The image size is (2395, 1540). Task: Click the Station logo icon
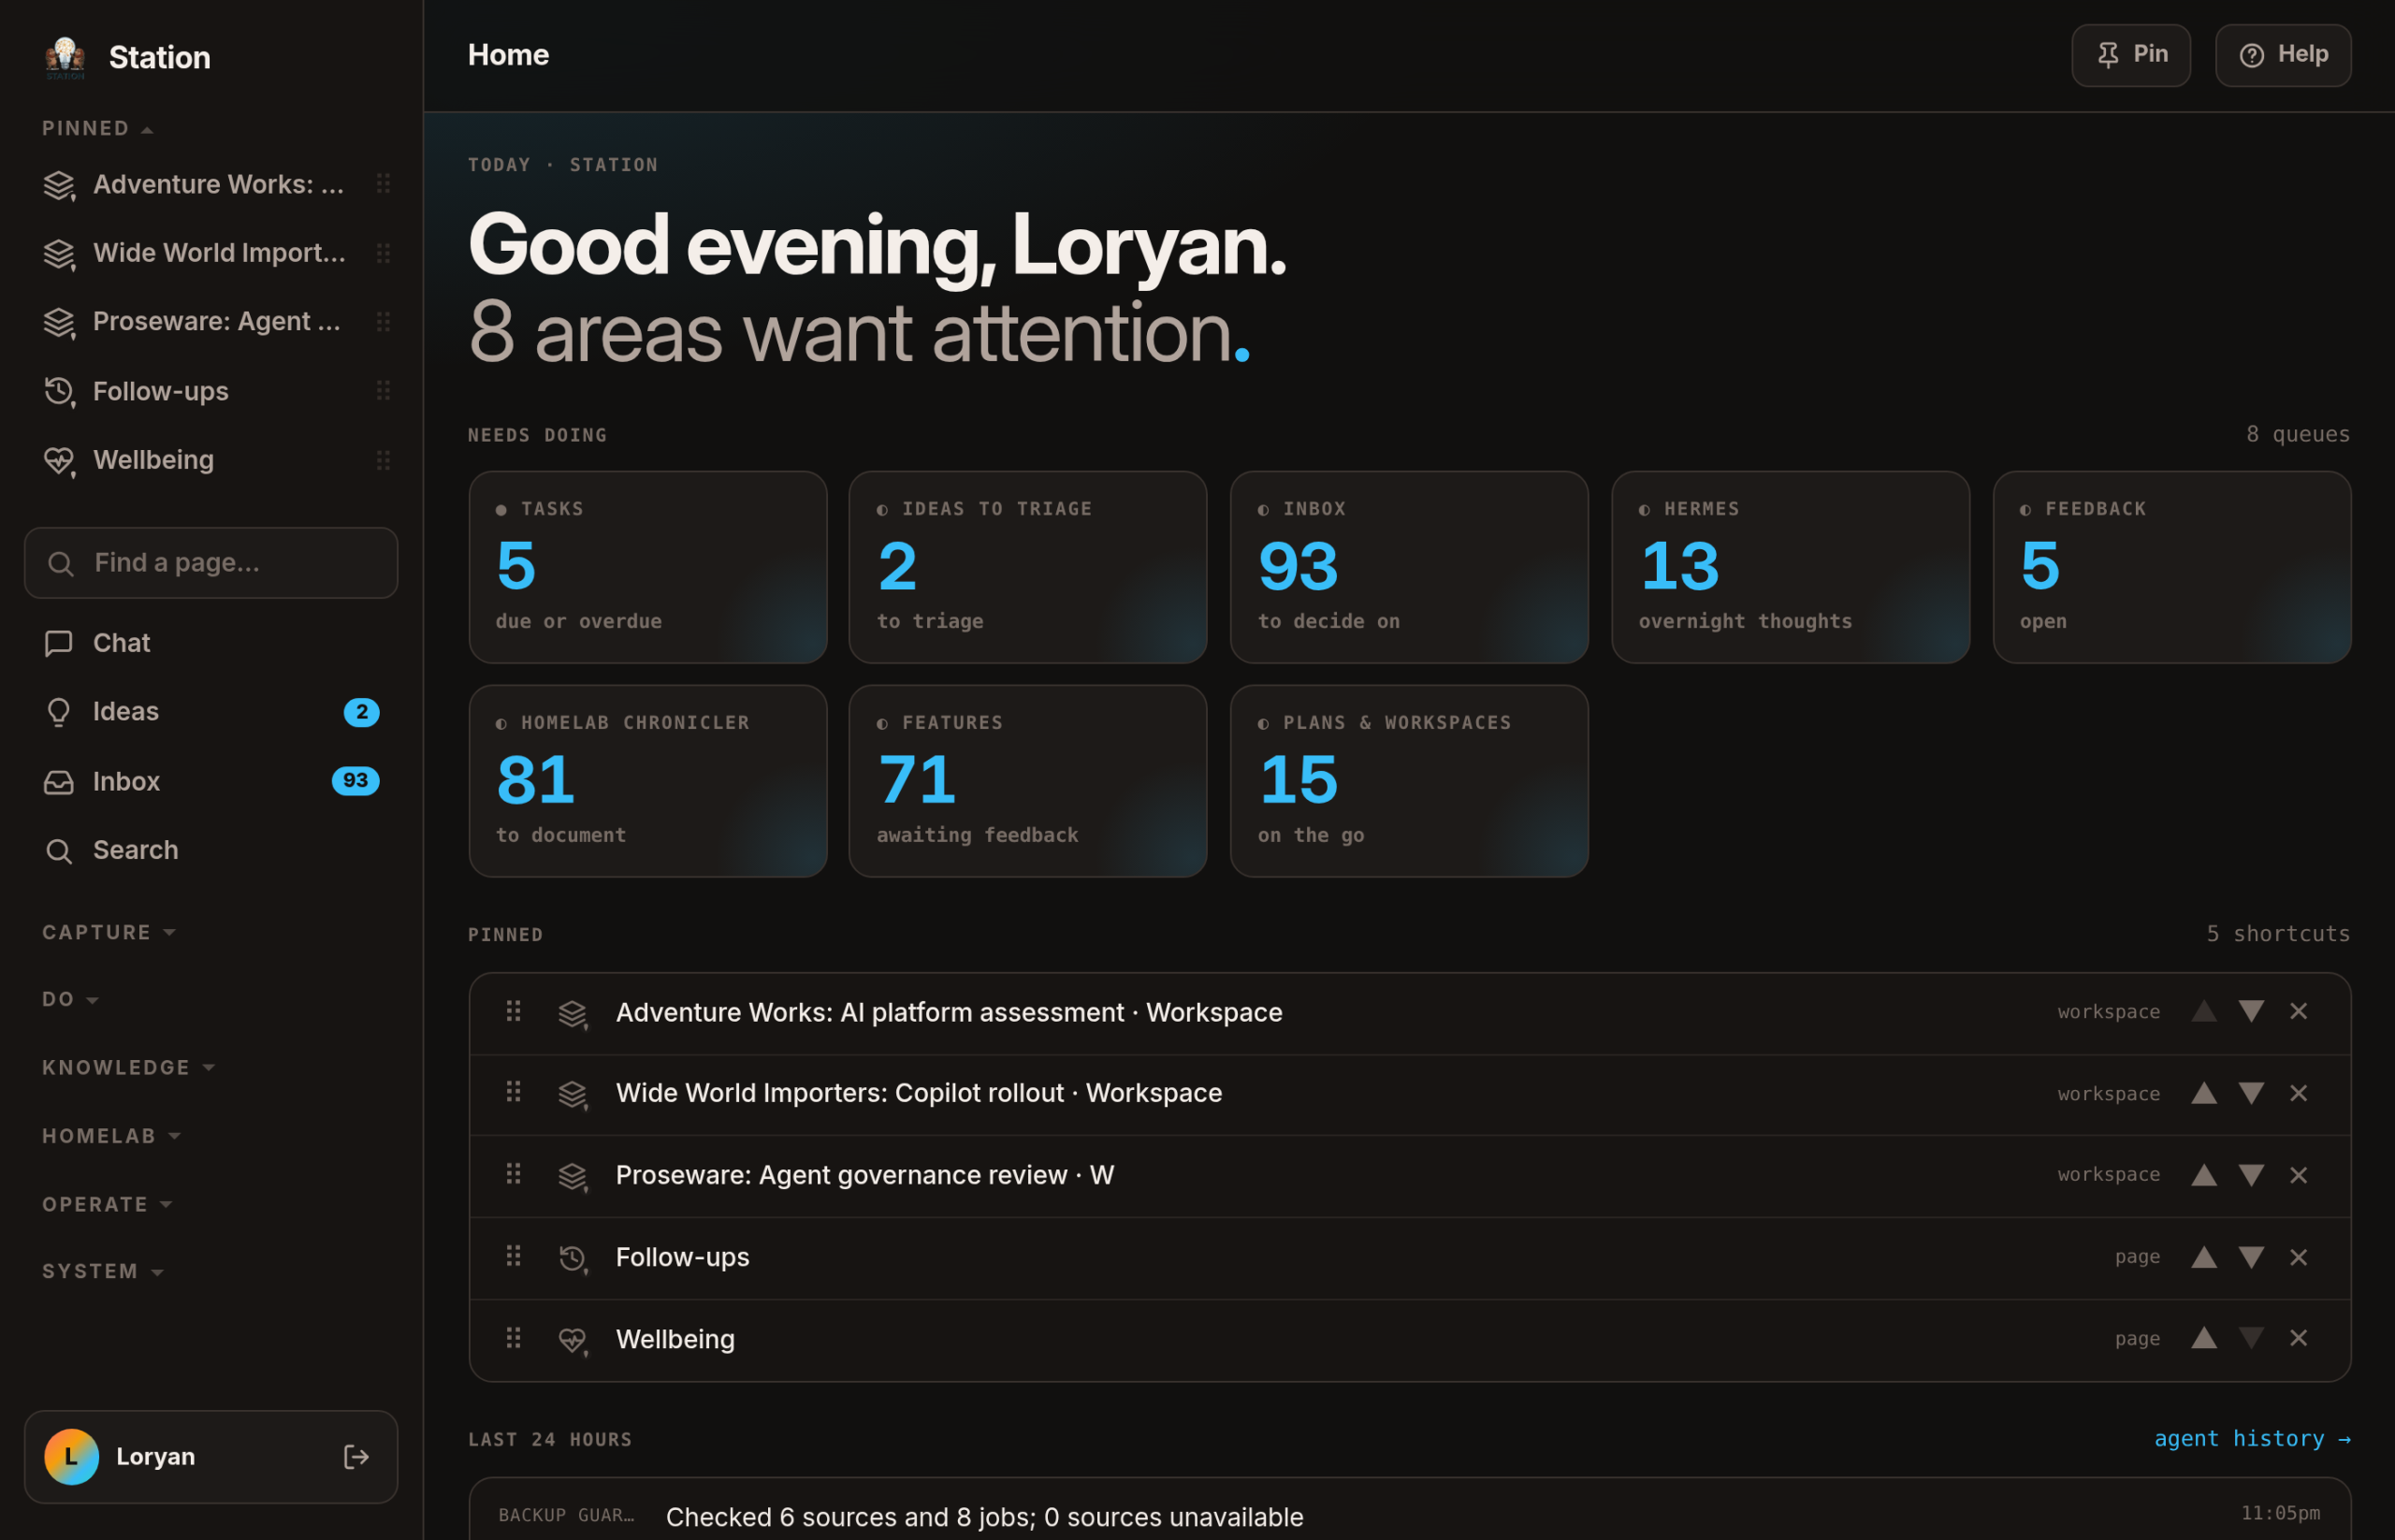click(x=65, y=57)
